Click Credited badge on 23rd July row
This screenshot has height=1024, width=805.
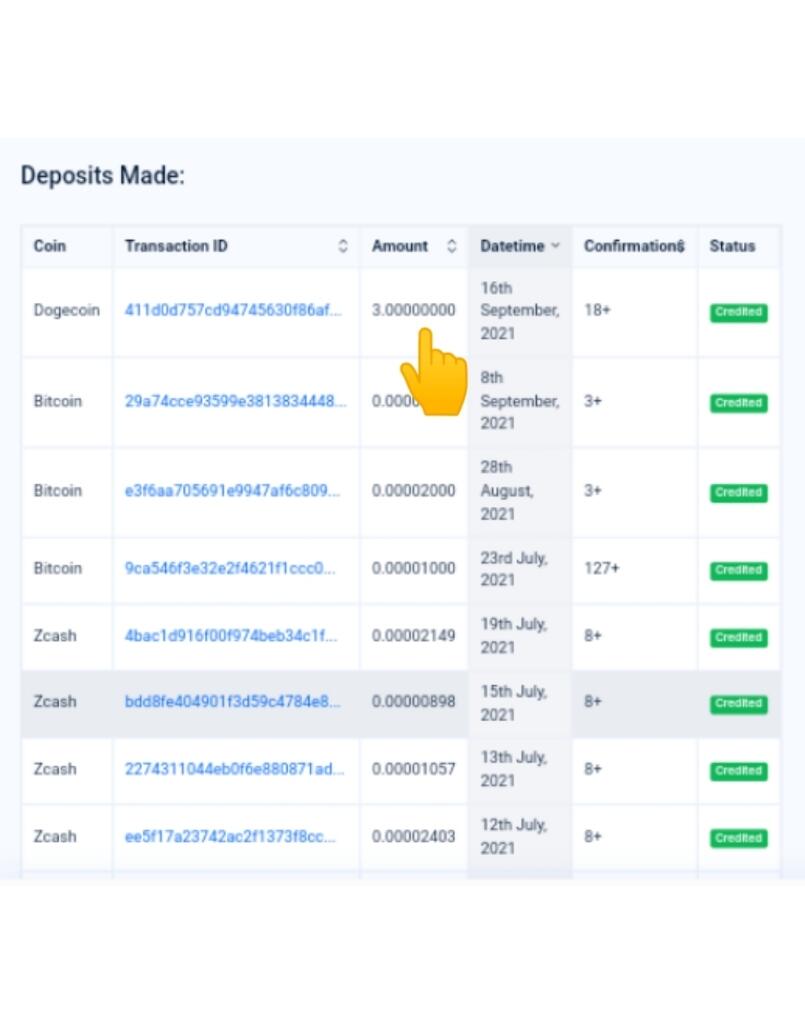[738, 570]
